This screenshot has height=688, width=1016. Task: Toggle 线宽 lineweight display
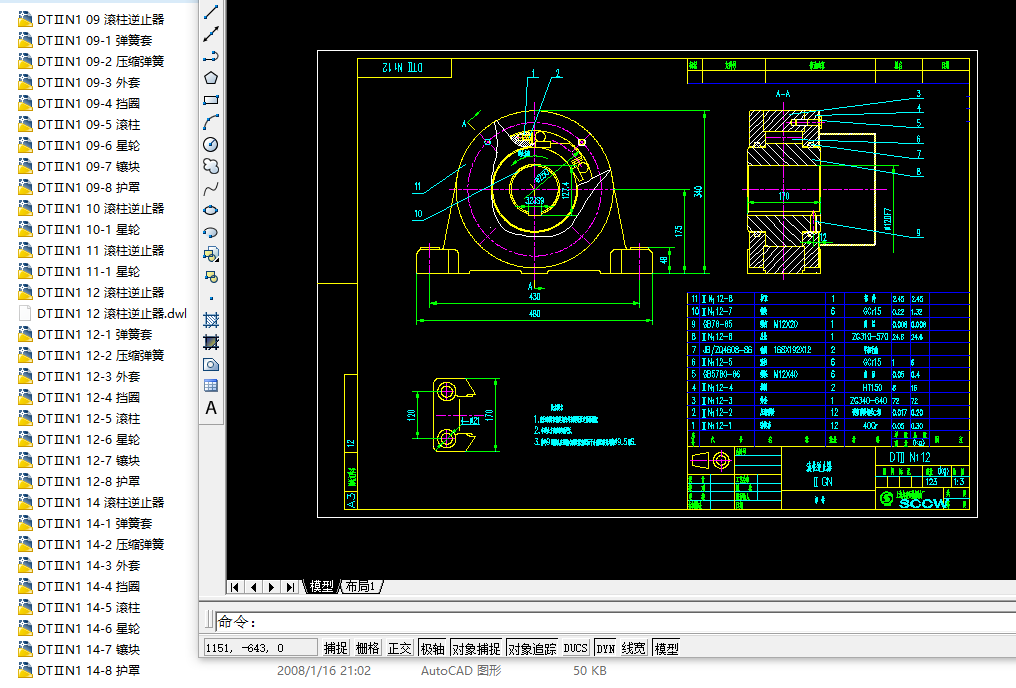click(633, 648)
